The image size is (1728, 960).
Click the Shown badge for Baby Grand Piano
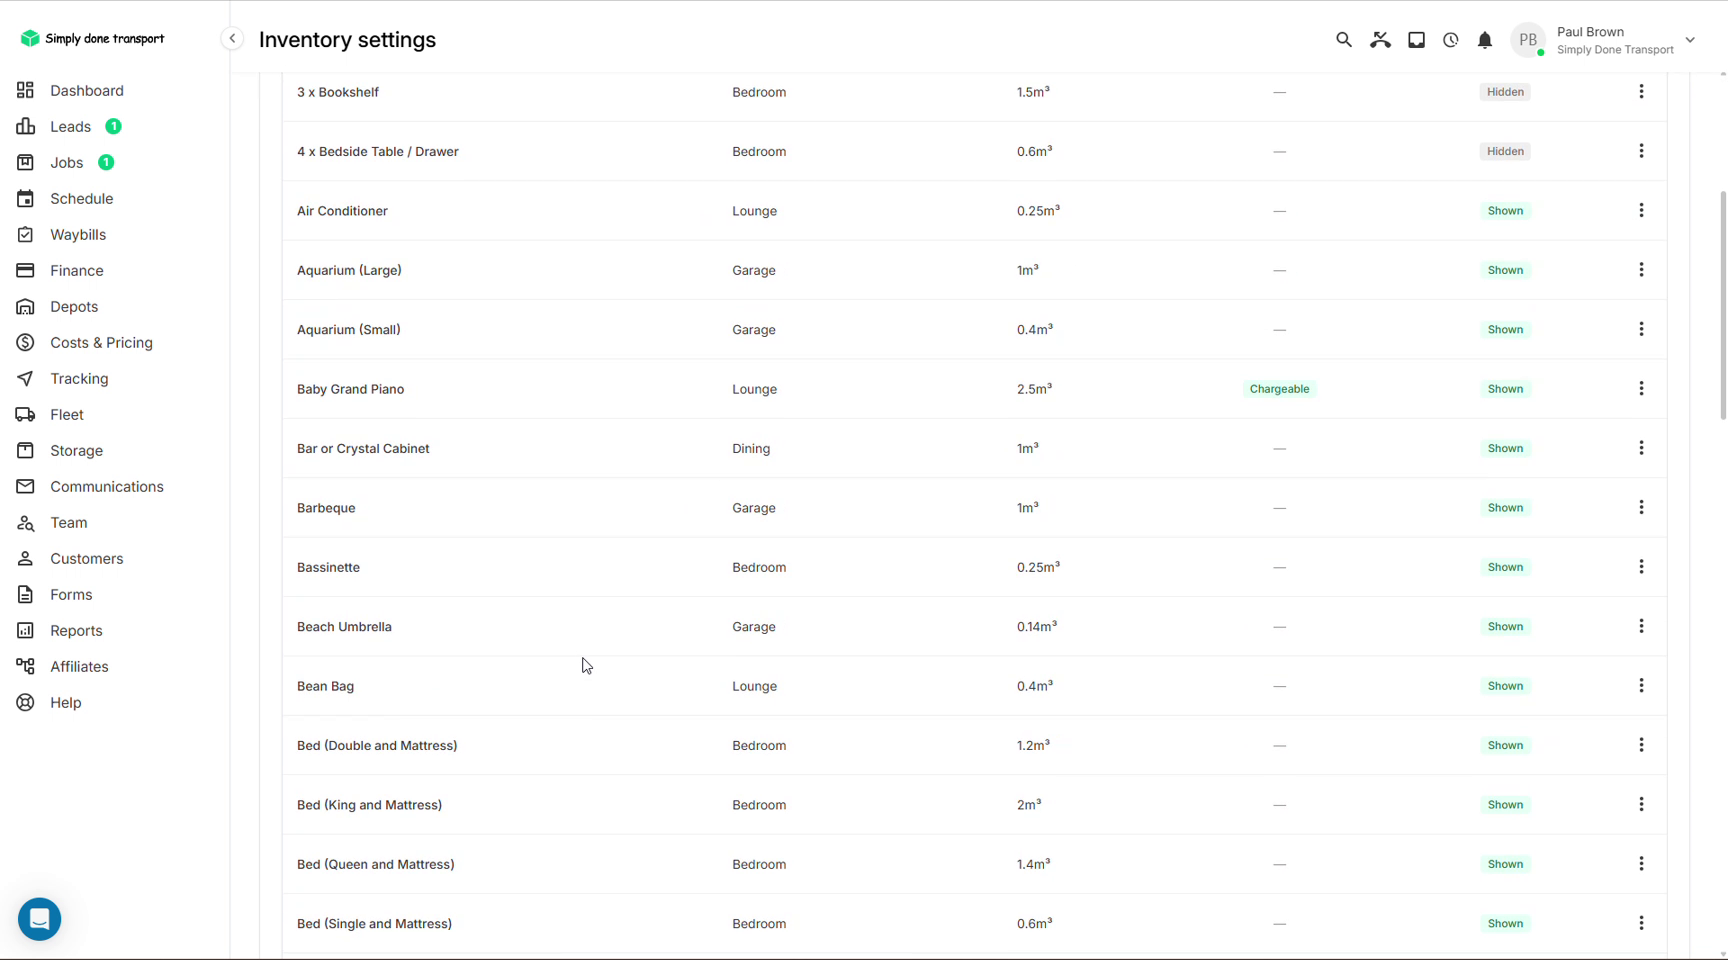click(1505, 389)
